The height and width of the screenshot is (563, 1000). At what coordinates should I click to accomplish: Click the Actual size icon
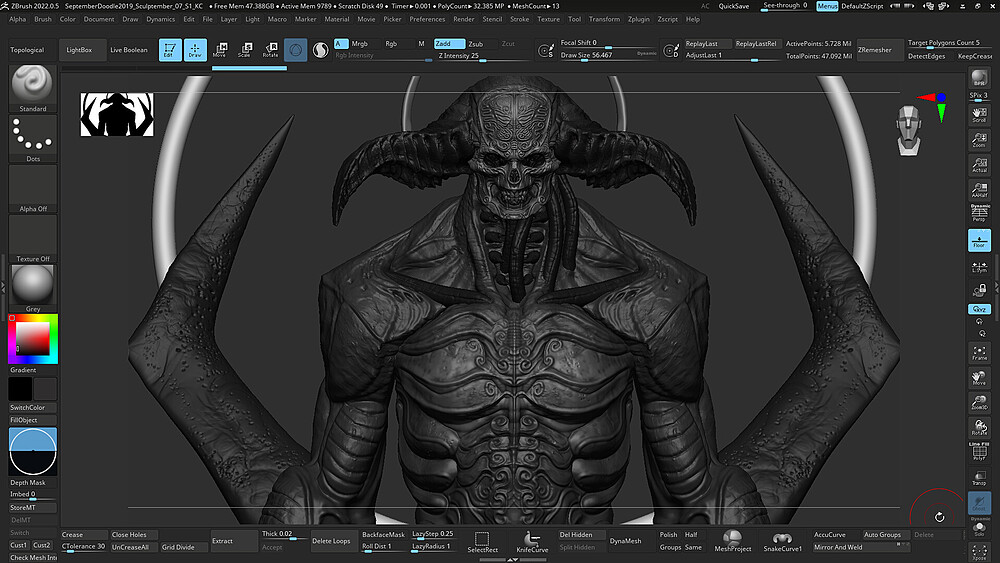click(979, 165)
